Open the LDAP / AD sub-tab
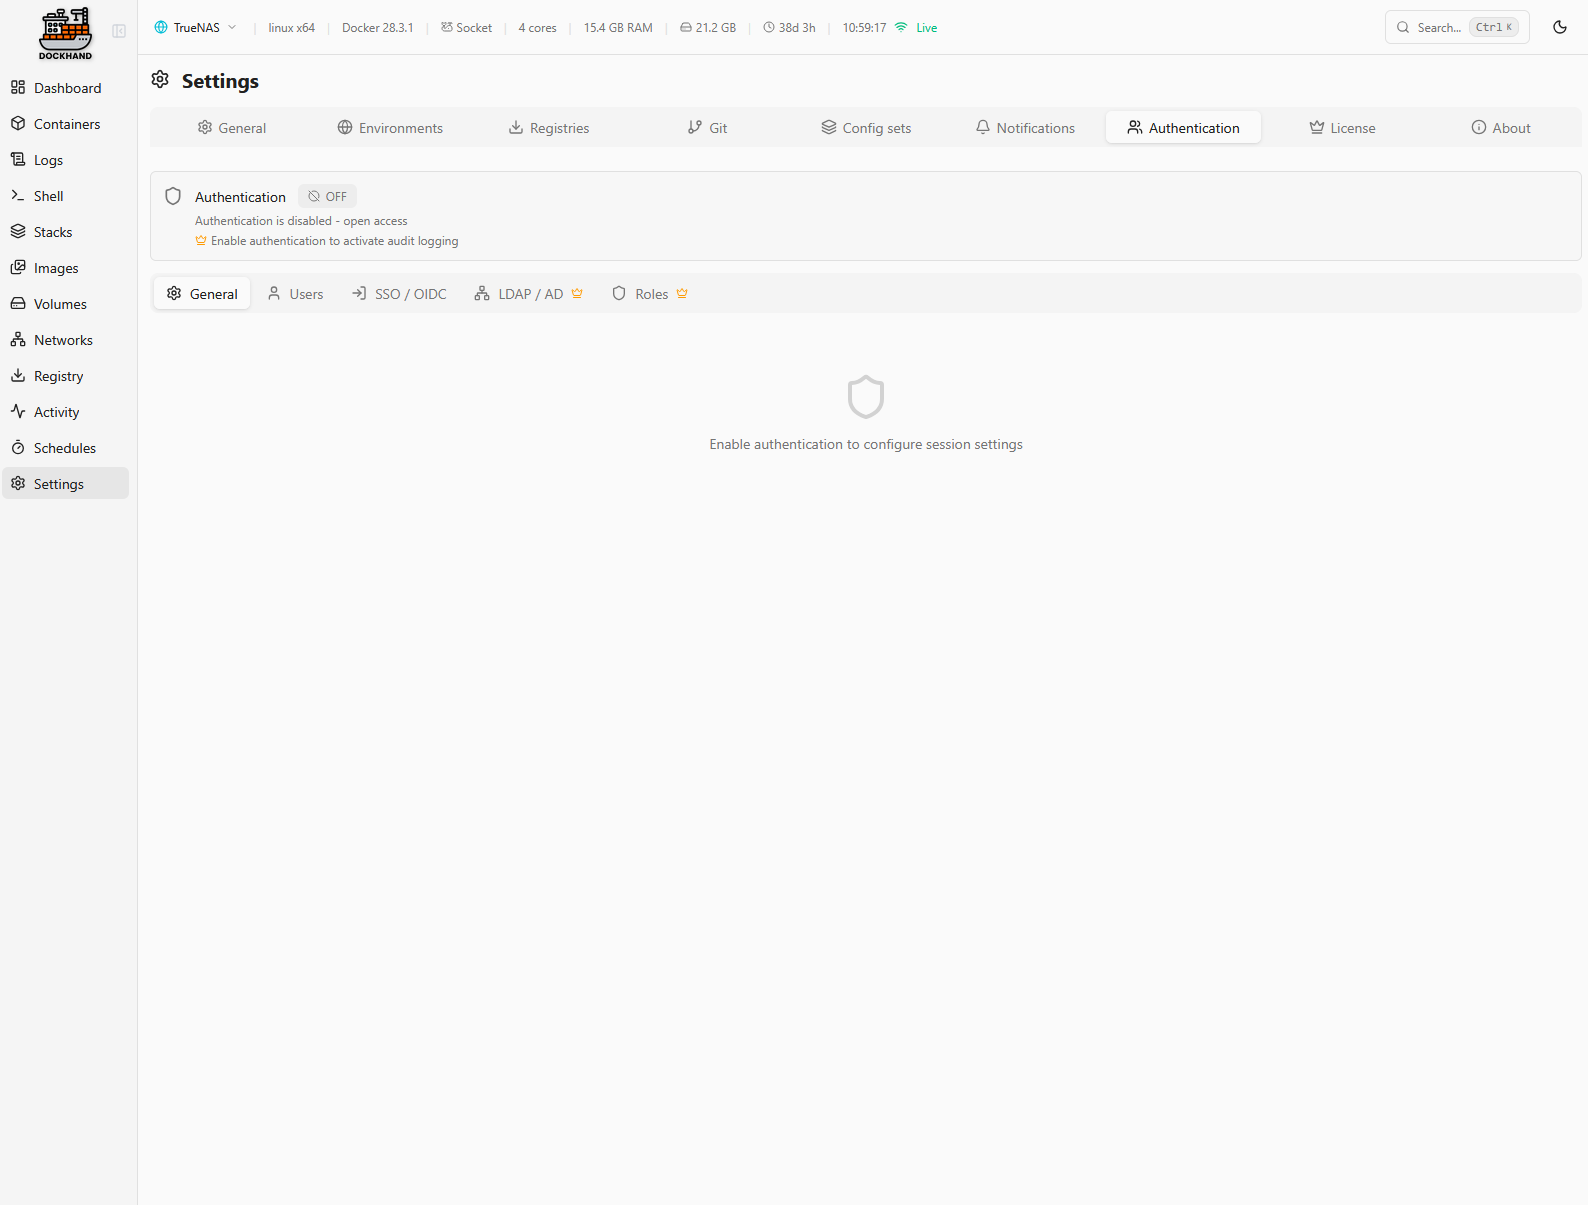1588x1205 pixels. (529, 294)
